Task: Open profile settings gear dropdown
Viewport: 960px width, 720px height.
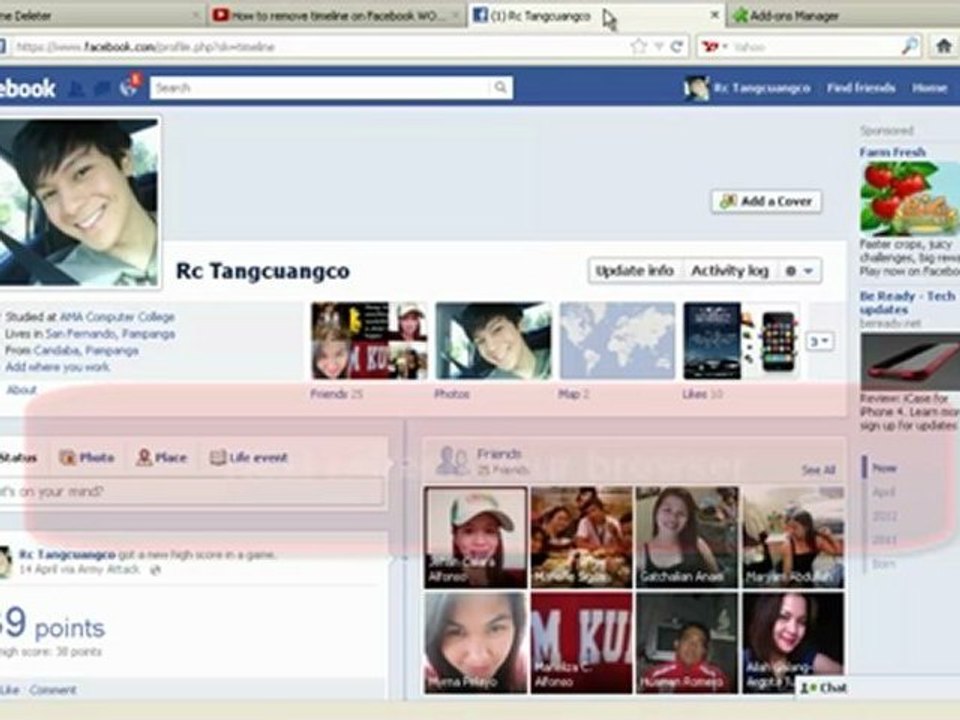Action: (799, 271)
